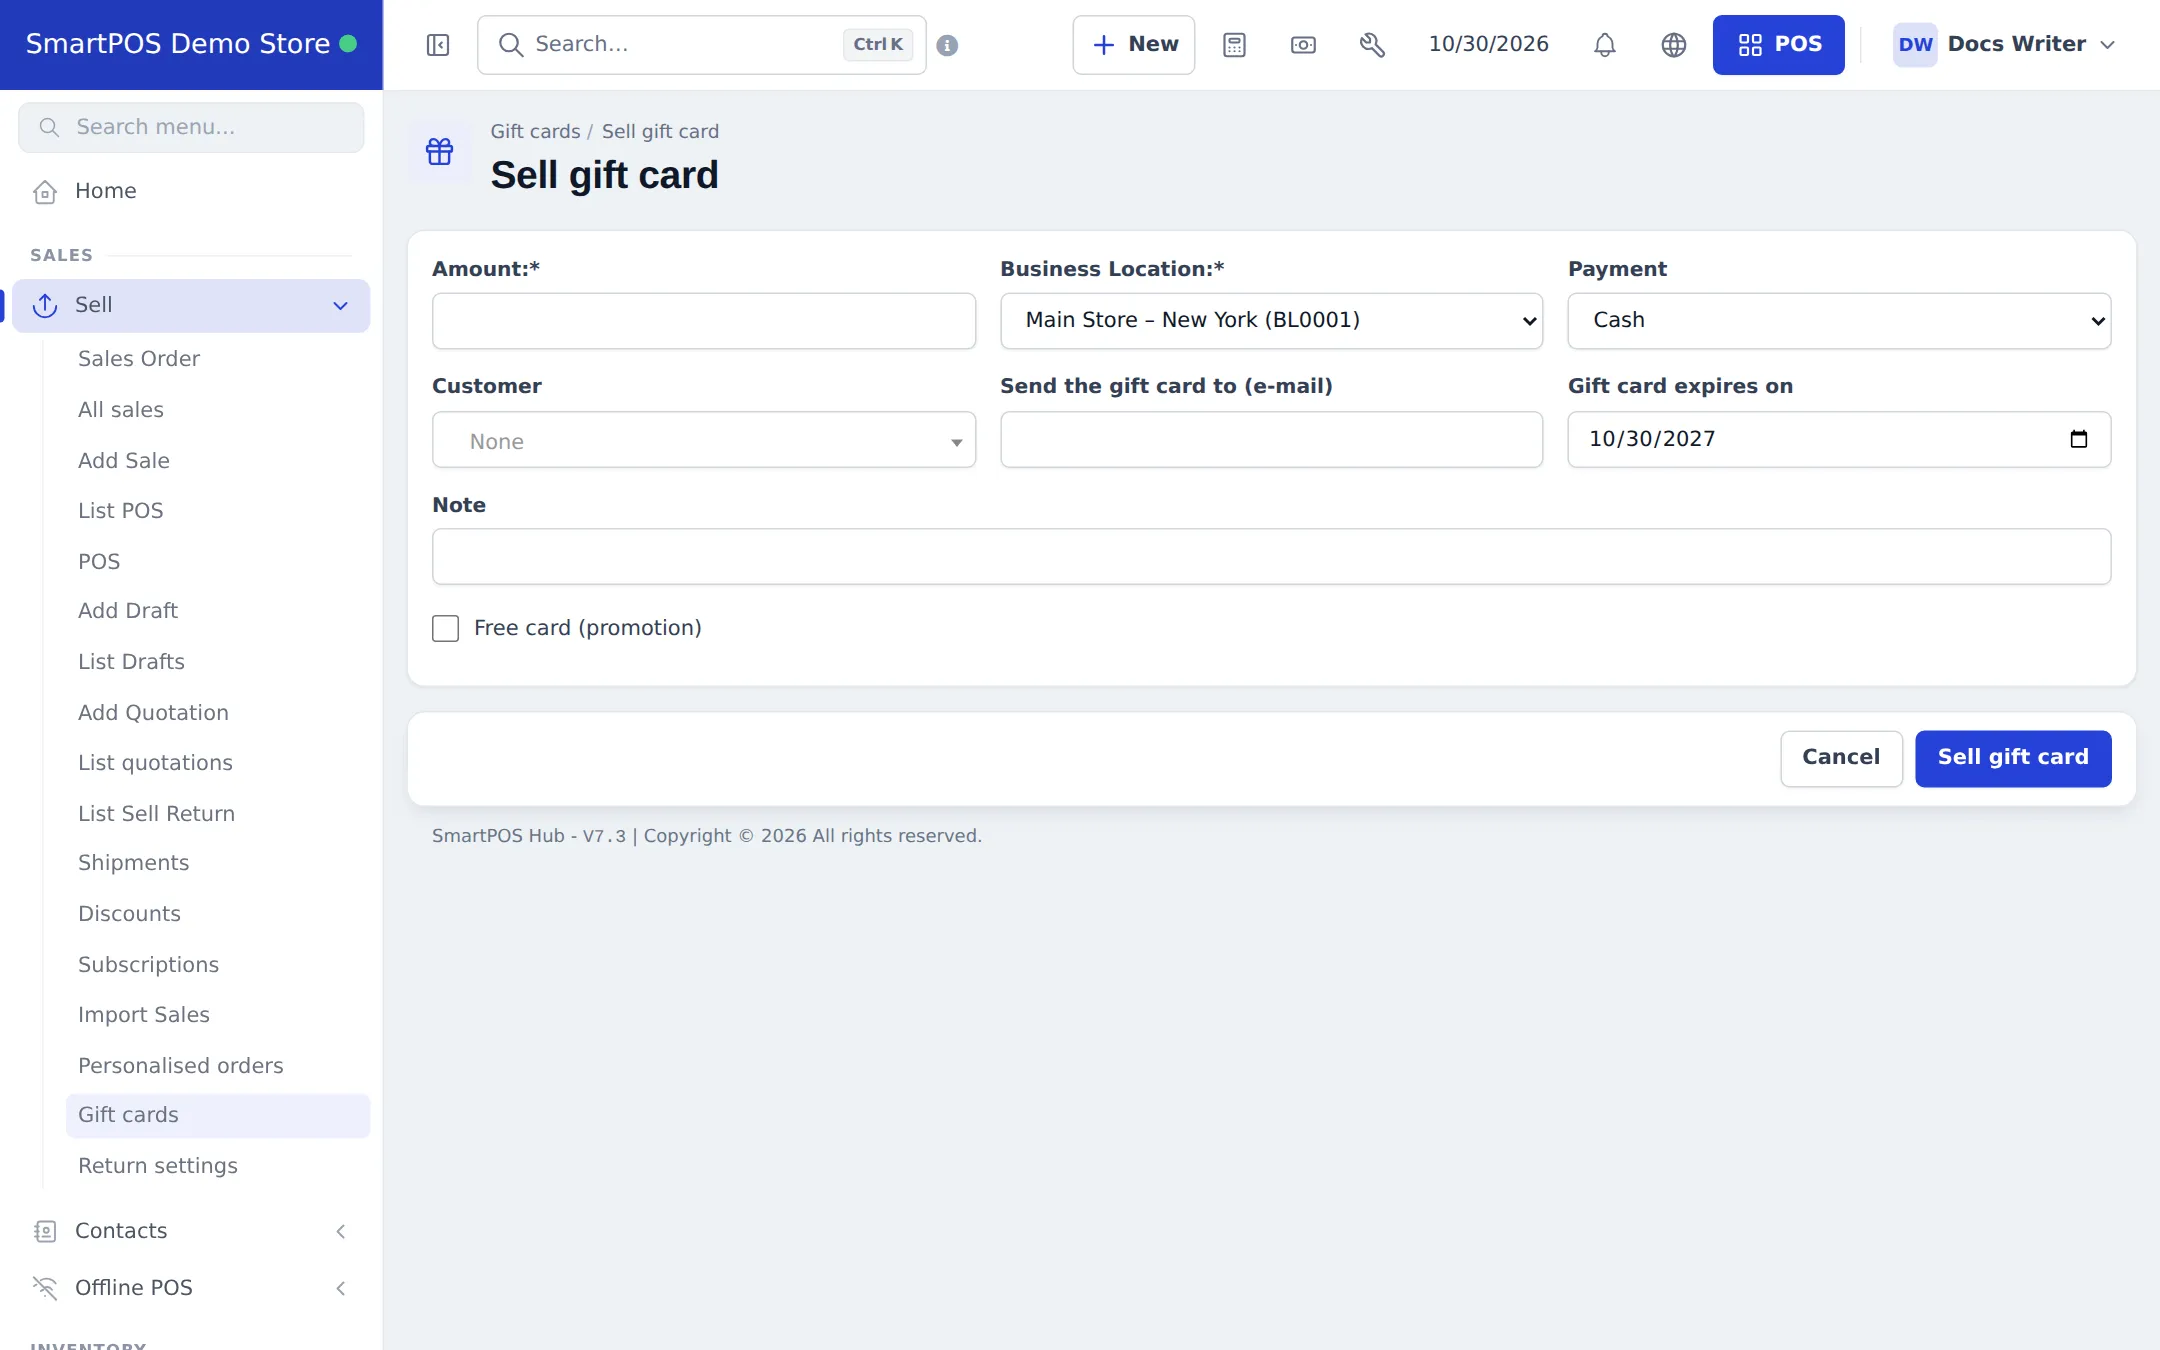The height and width of the screenshot is (1350, 2160).
Task: Enable Free card (promotion) checkbox
Action: click(x=445, y=628)
